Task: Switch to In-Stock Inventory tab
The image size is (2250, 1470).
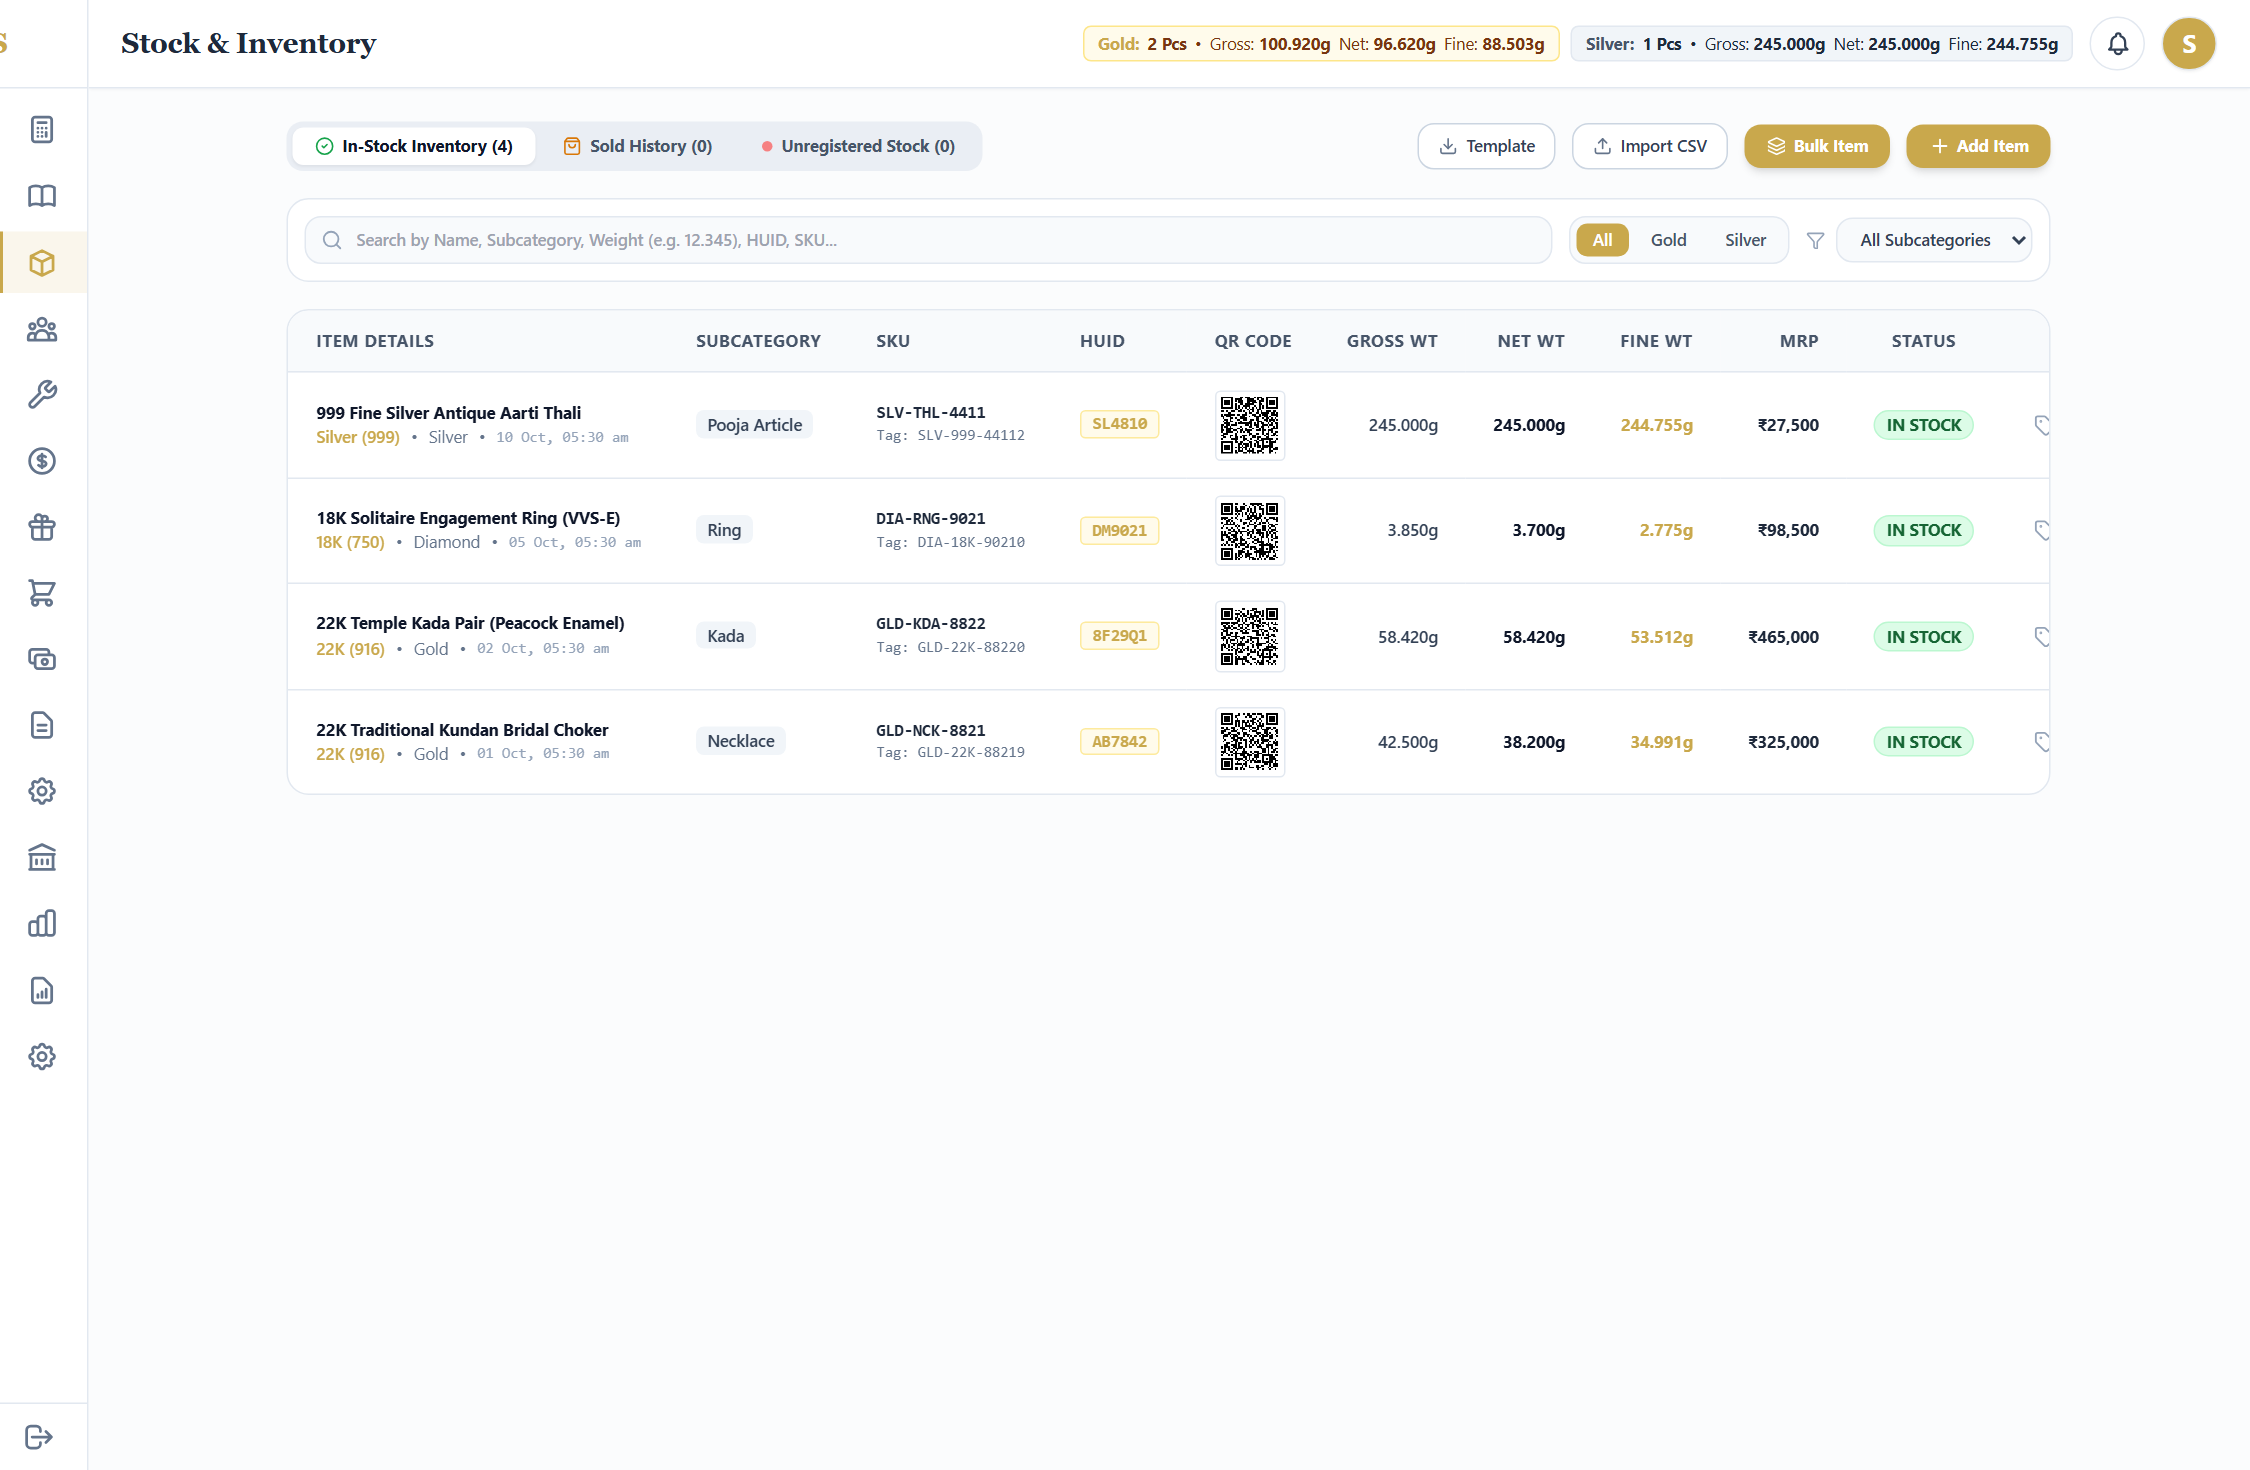Action: click(414, 146)
